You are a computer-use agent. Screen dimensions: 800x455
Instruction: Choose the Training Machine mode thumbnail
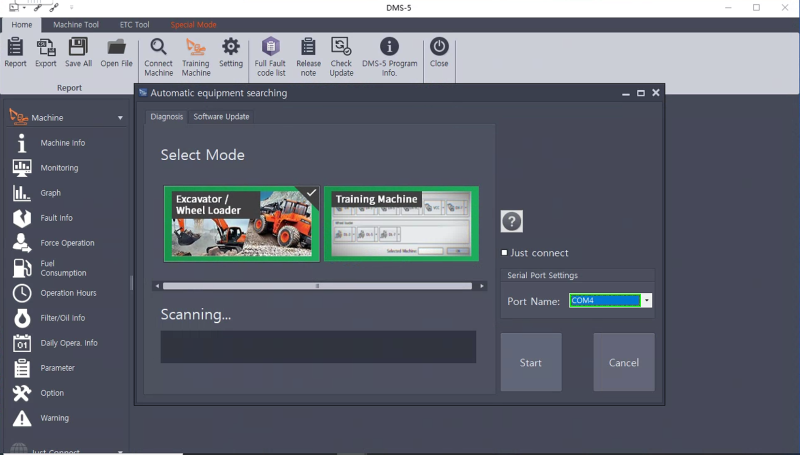click(400, 223)
